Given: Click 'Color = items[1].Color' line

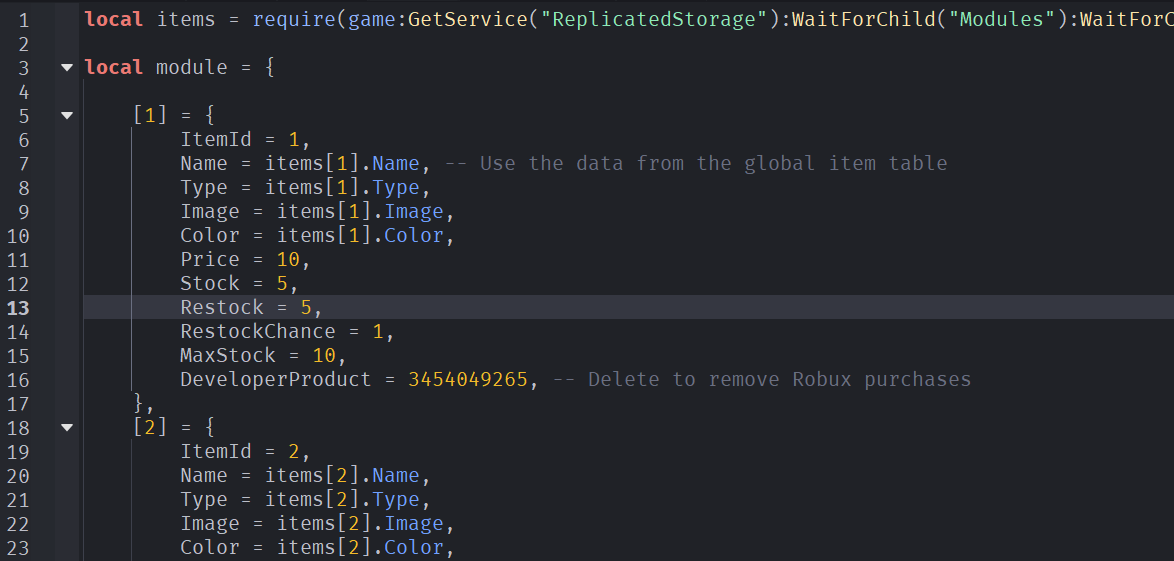Looking at the screenshot, I should tap(317, 235).
